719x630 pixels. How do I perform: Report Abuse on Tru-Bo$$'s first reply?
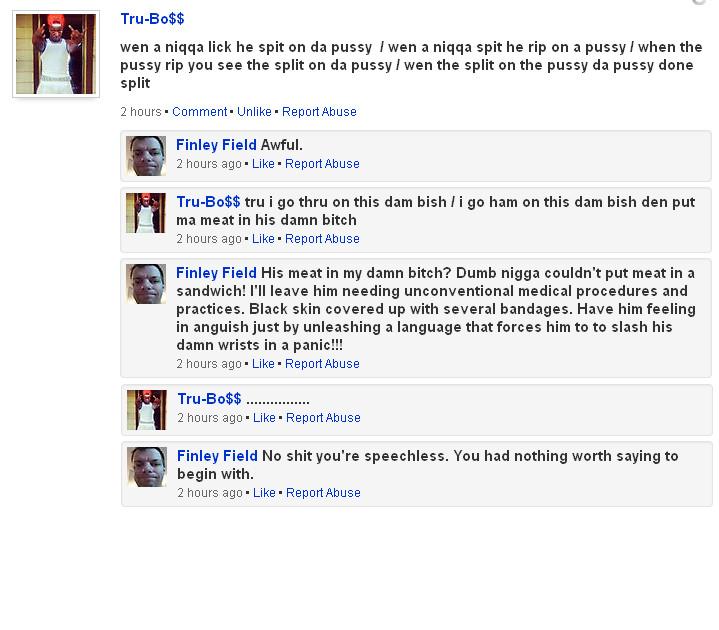[x=322, y=239]
